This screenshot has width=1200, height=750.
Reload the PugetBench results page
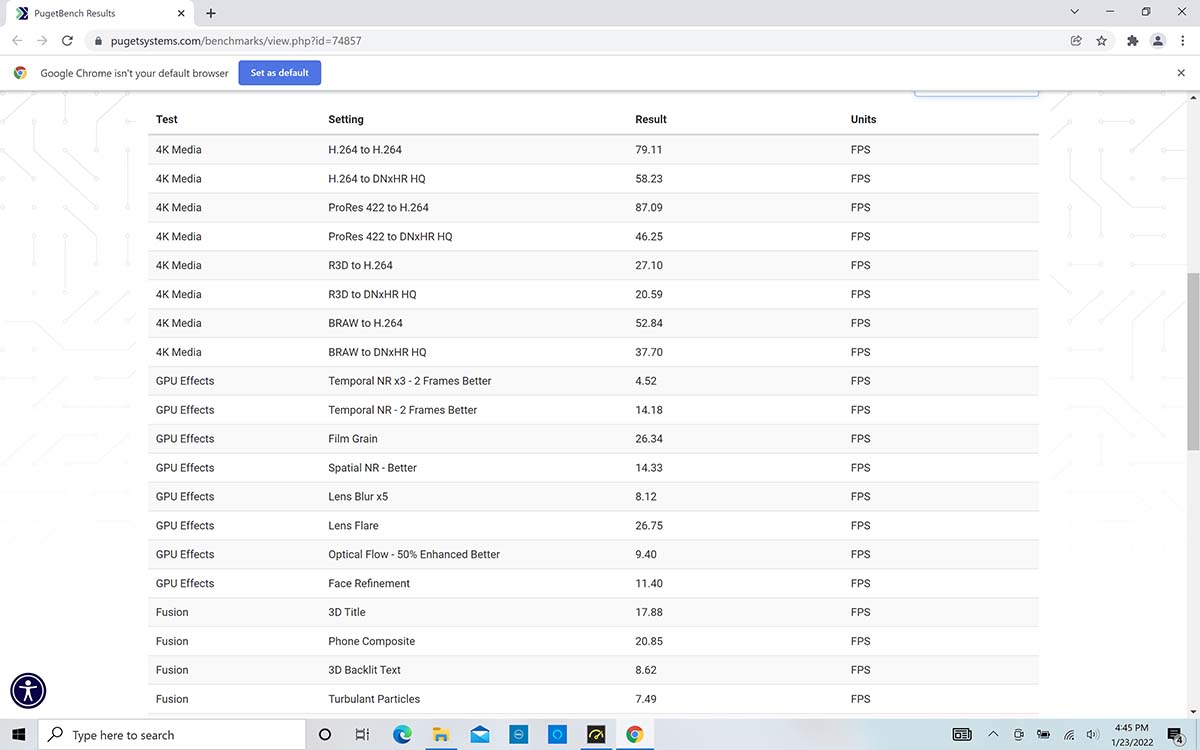(x=67, y=41)
